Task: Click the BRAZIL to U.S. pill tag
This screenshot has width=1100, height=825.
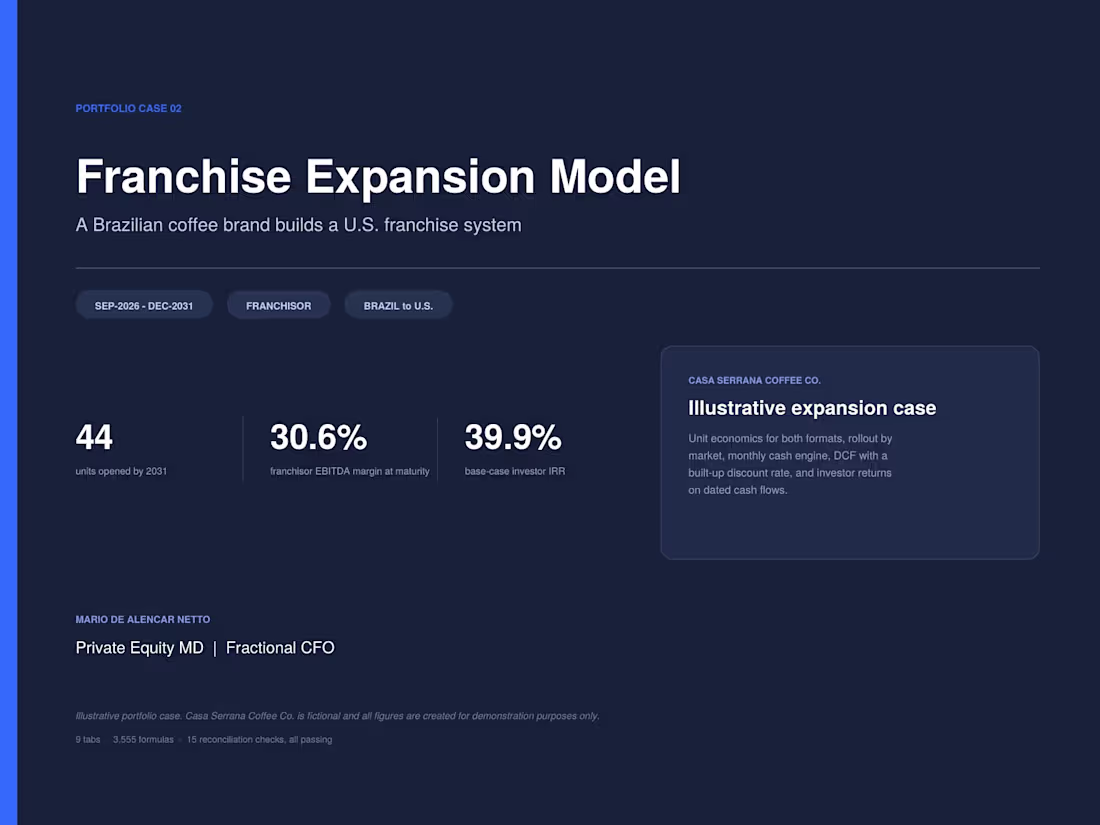Action: (398, 305)
